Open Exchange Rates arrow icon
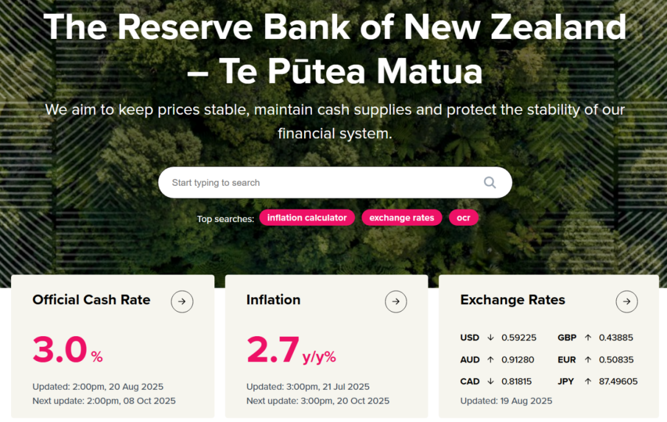Screen dimensions: 667x422 pos(627,302)
